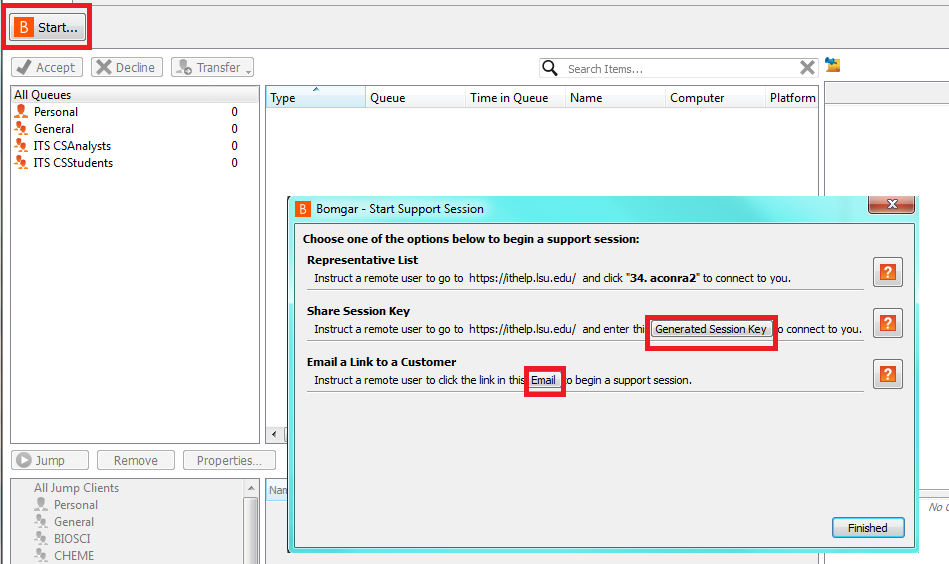Sort by the Computer column
Image resolution: width=949 pixels, height=564 pixels.
point(715,97)
